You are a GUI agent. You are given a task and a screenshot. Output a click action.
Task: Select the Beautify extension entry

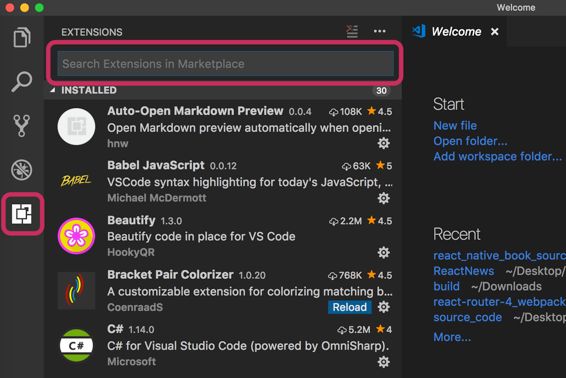(223, 236)
